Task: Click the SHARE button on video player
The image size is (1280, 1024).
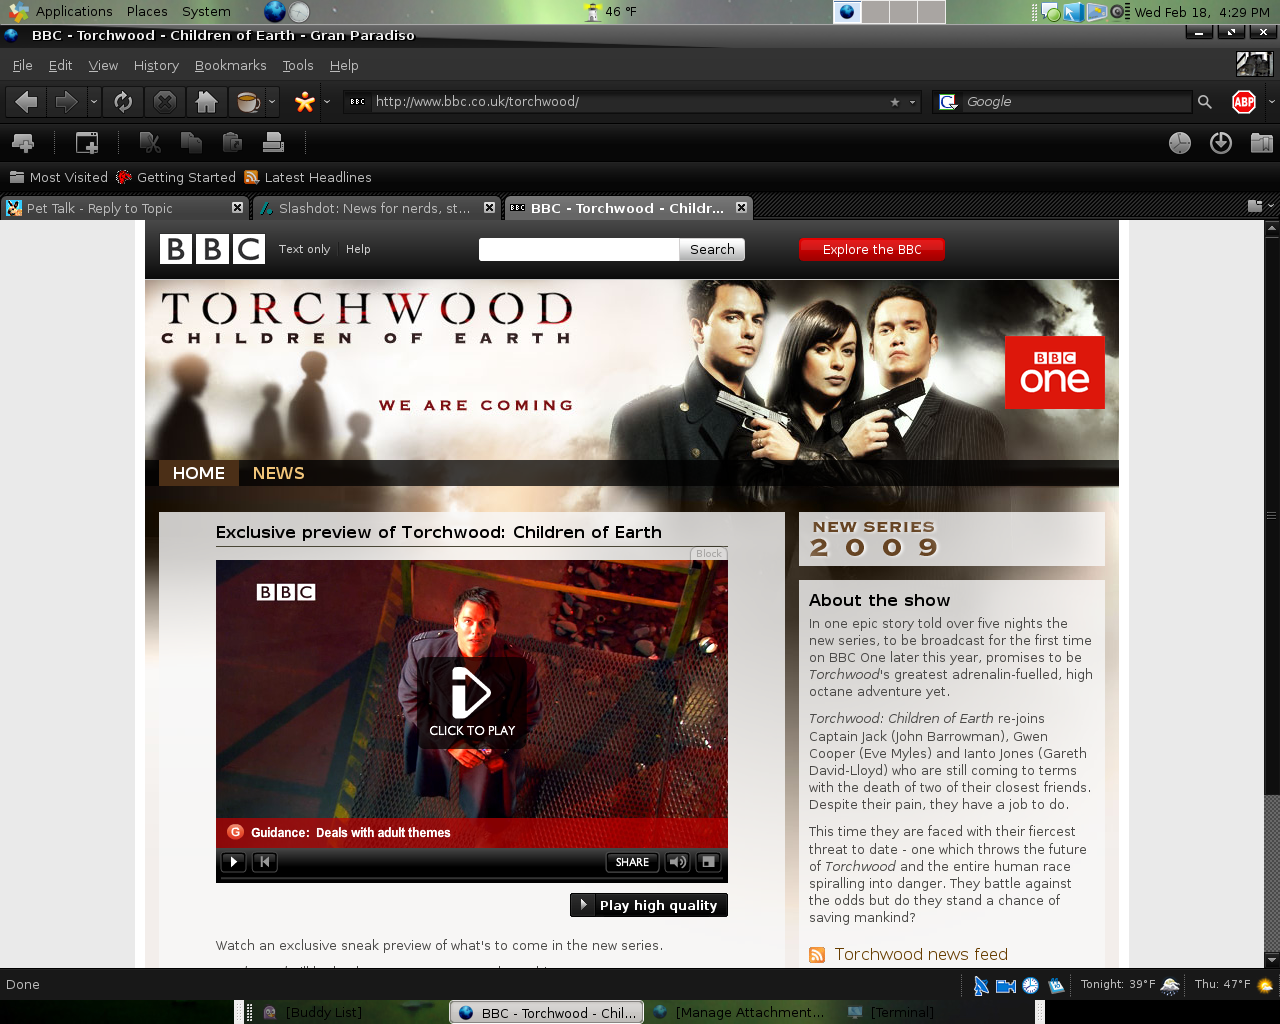Action: (x=632, y=862)
